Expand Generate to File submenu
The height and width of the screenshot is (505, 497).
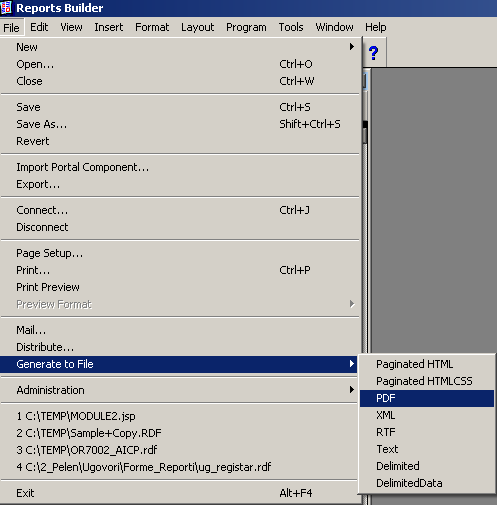(x=180, y=364)
